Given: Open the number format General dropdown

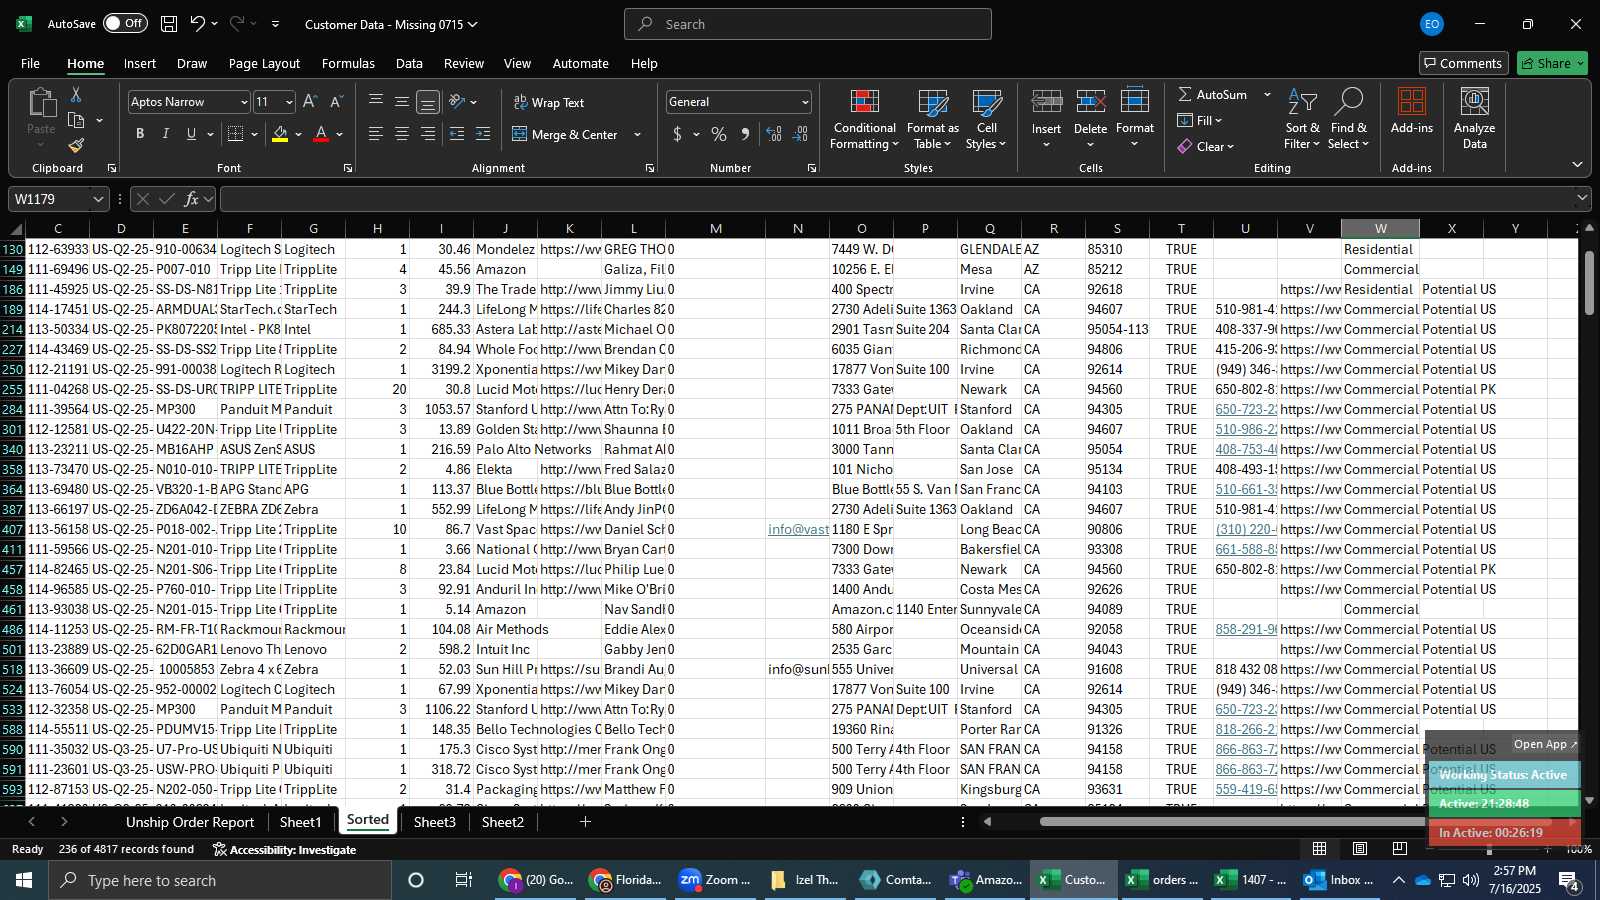Looking at the screenshot, I should [x=805, y=102].
